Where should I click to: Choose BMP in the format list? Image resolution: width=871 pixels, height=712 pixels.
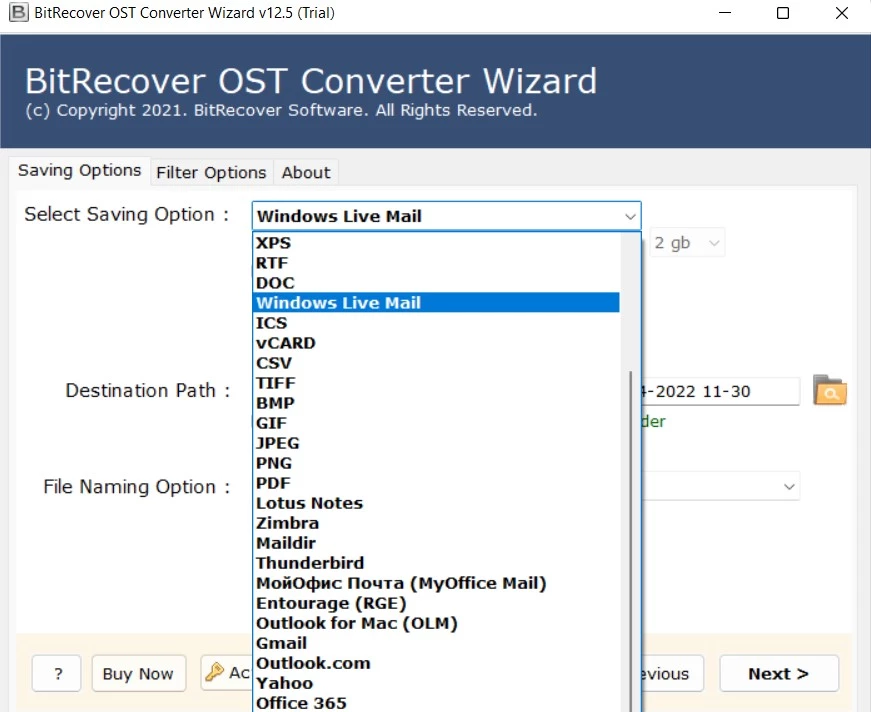tap(436, 403)
